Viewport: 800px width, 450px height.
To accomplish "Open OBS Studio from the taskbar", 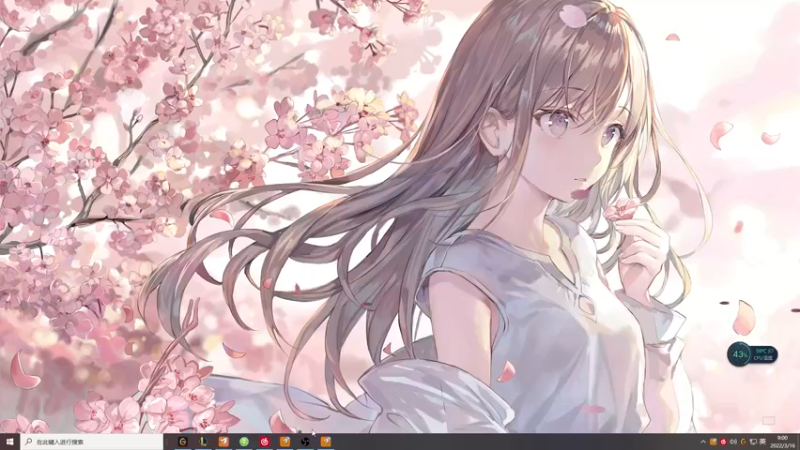I will tap(305, 442).
